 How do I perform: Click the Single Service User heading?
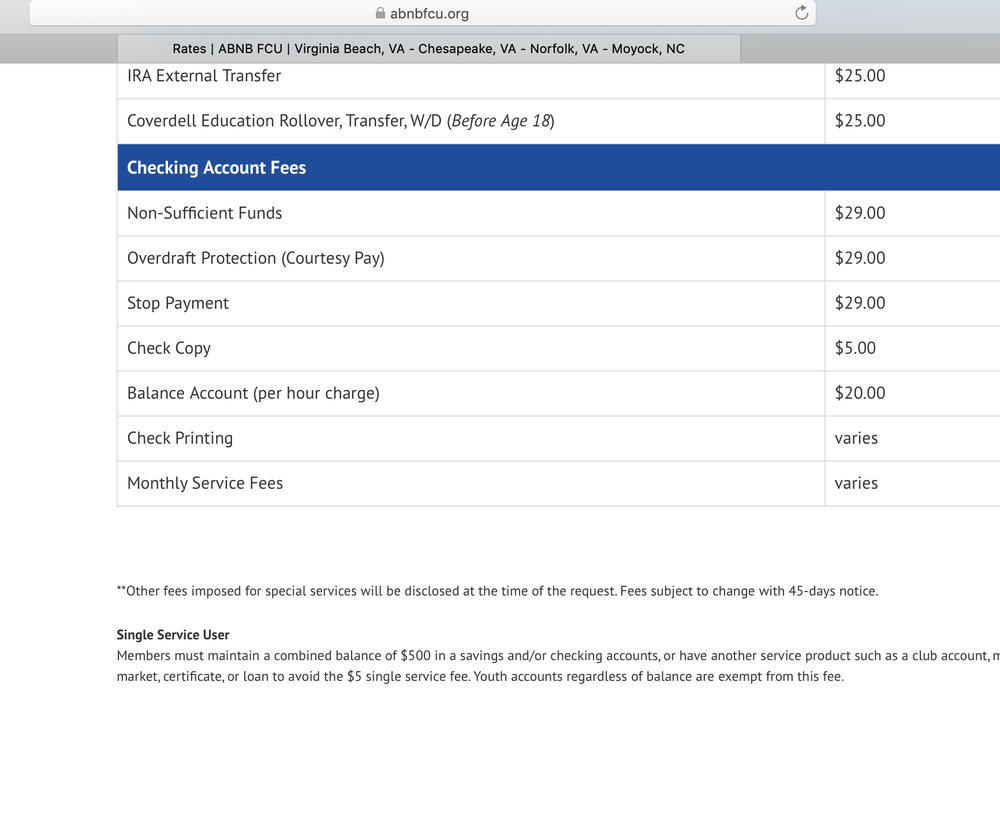pos(173,635)
